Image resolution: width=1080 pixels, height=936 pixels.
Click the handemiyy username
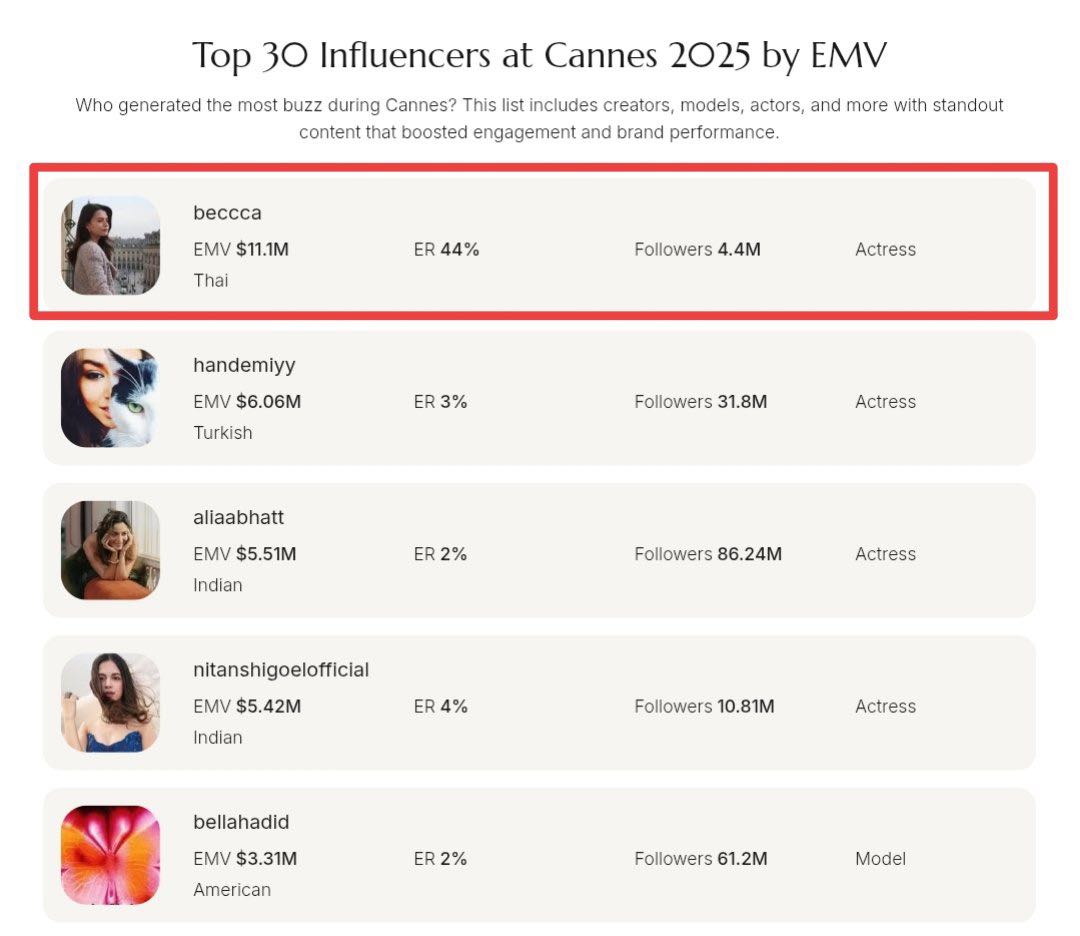pos(244,366)
